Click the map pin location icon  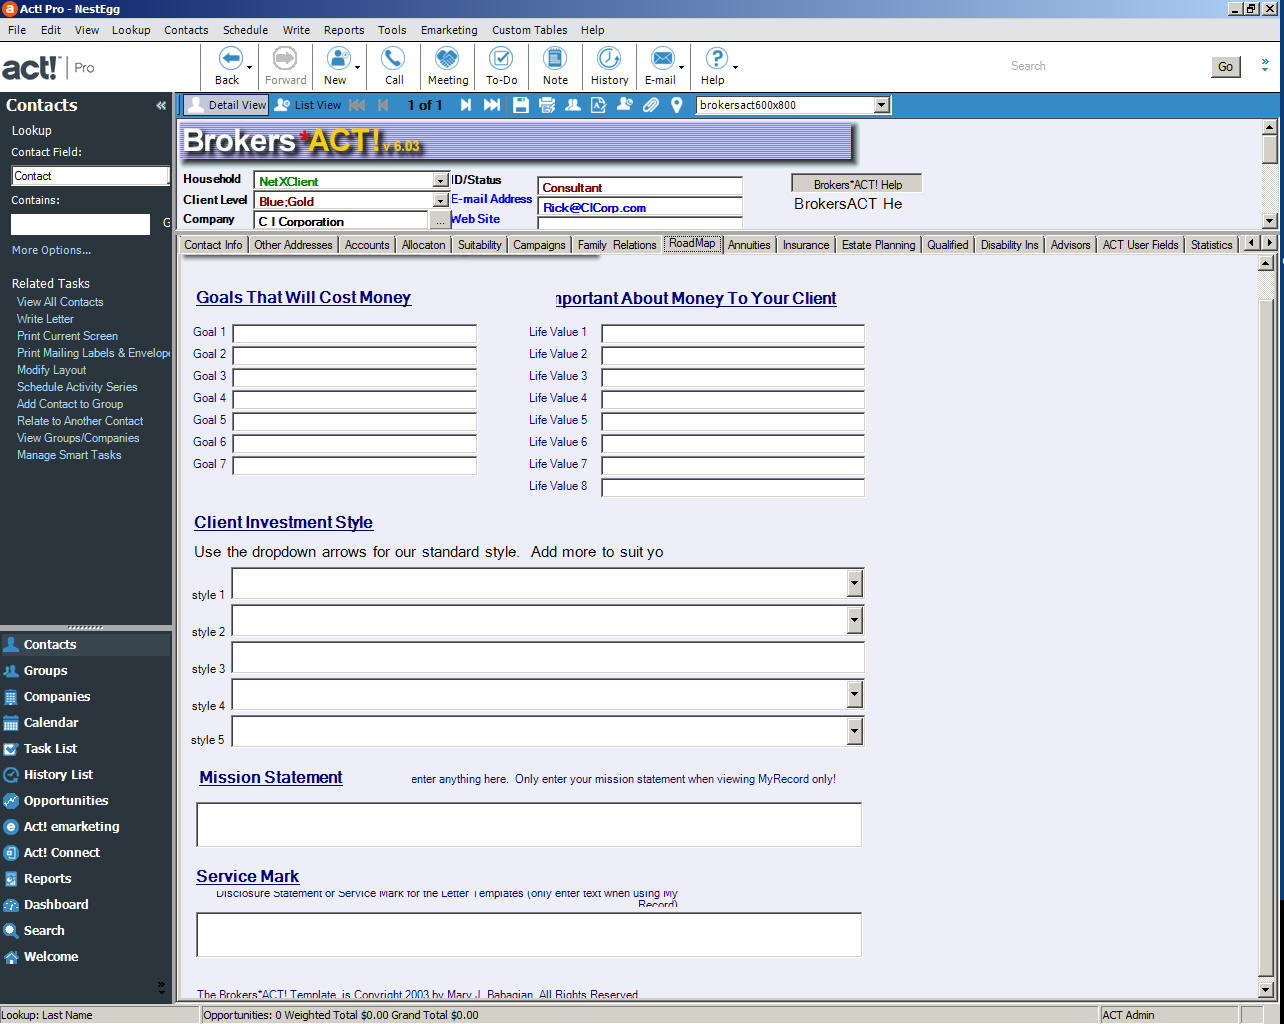point(677,105)
